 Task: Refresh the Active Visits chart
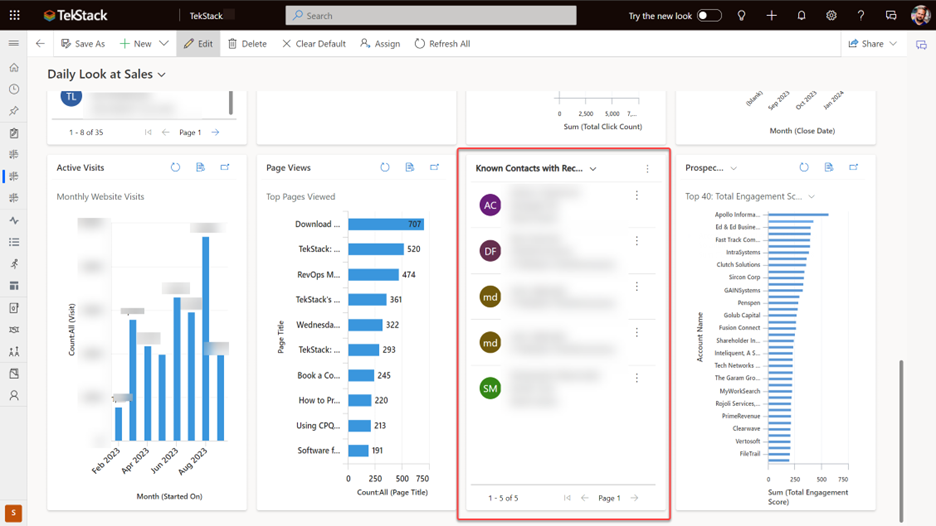point(175,167)
